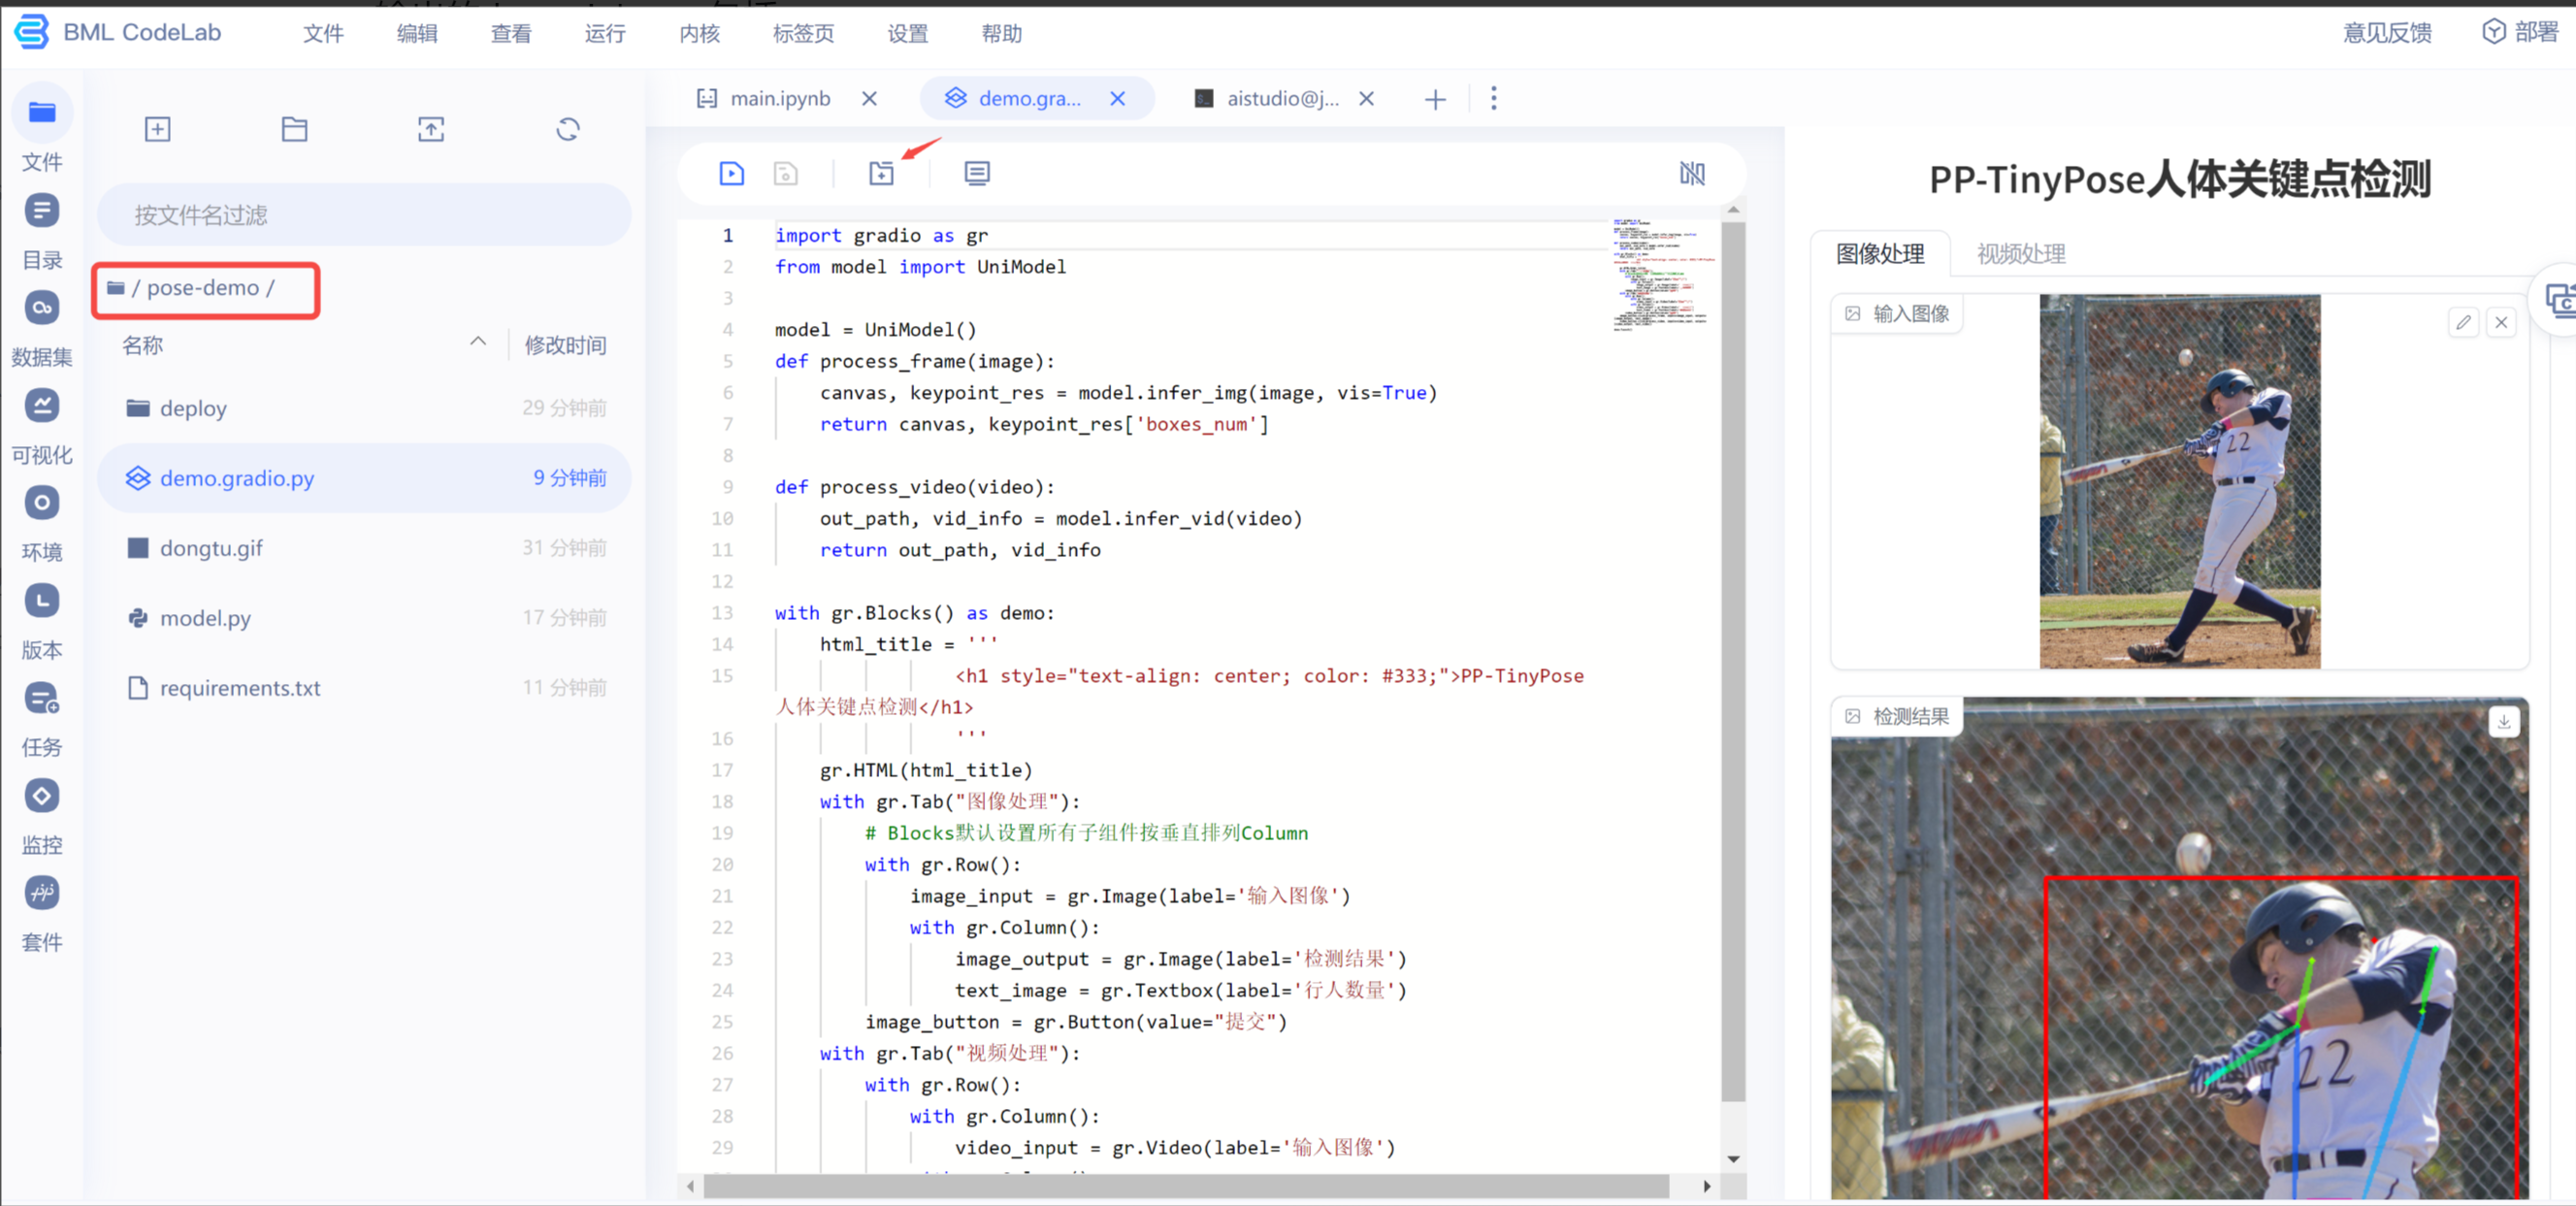
Task: Open the three-dot tab options menu
Action: click(1493, 98)
